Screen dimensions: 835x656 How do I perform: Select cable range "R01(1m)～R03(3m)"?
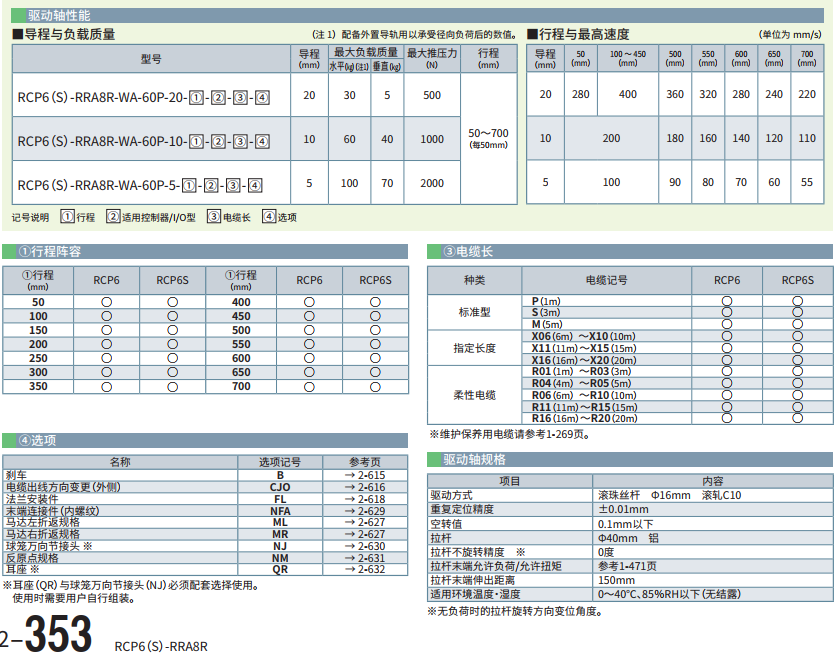pyautogui.click(x=581, y=372)
